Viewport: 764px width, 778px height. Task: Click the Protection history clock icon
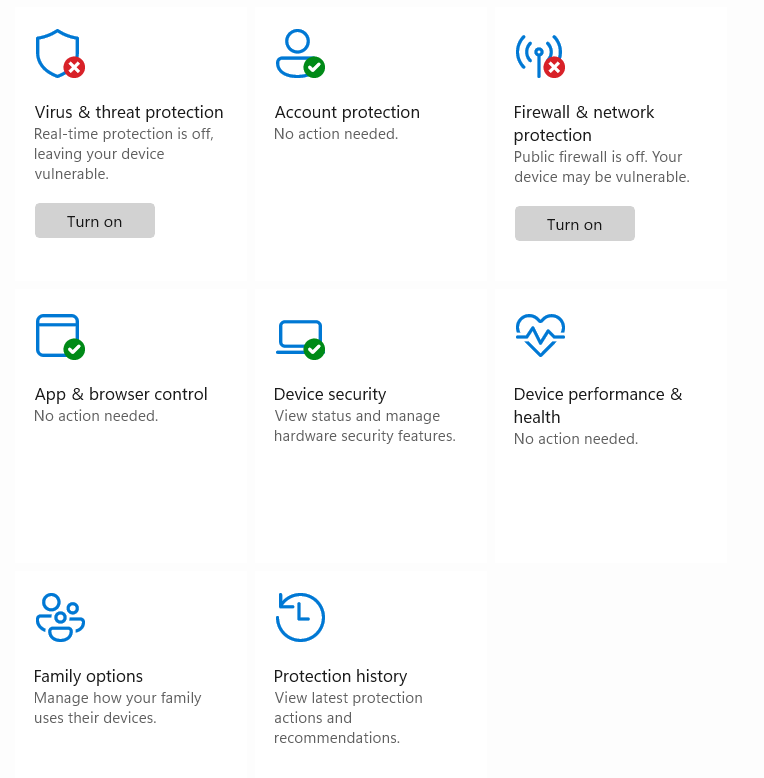coord(300,617)
